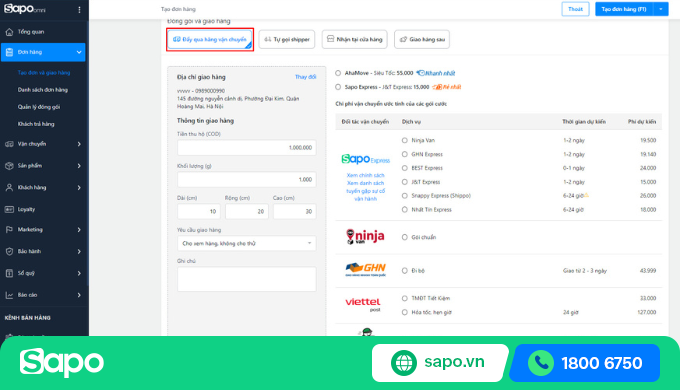Image resolution: width=680 pixels, height=390 pixels.
Task: Select AhaMove Siêu Tốc option
Action: tap(338, 73)
